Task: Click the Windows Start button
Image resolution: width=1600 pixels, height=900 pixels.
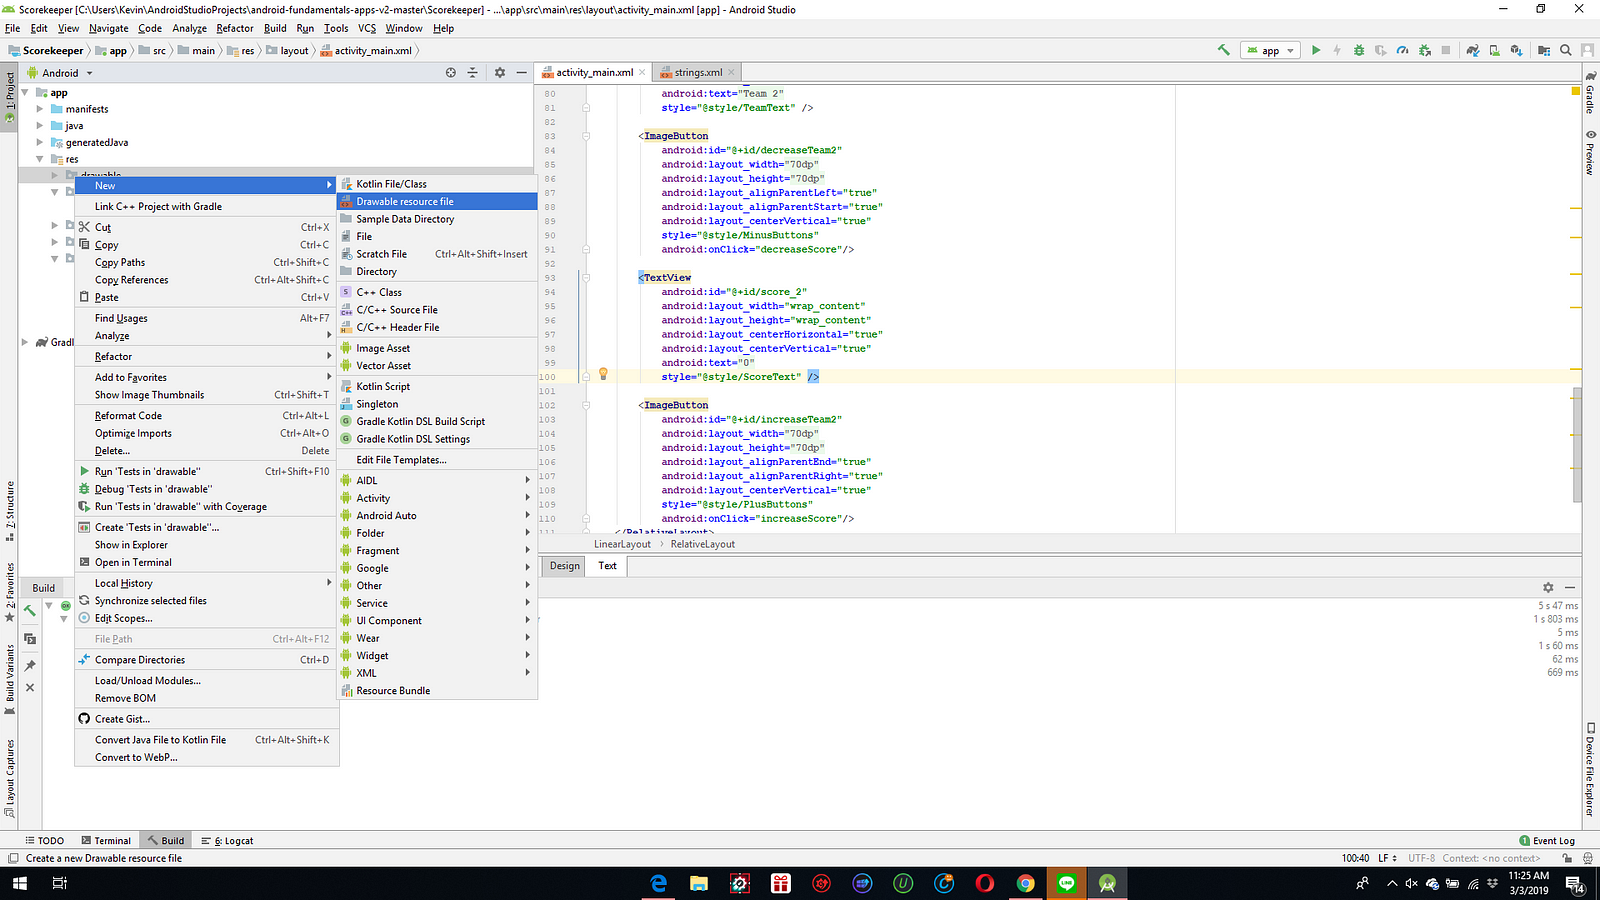Action: click(20, 883)
